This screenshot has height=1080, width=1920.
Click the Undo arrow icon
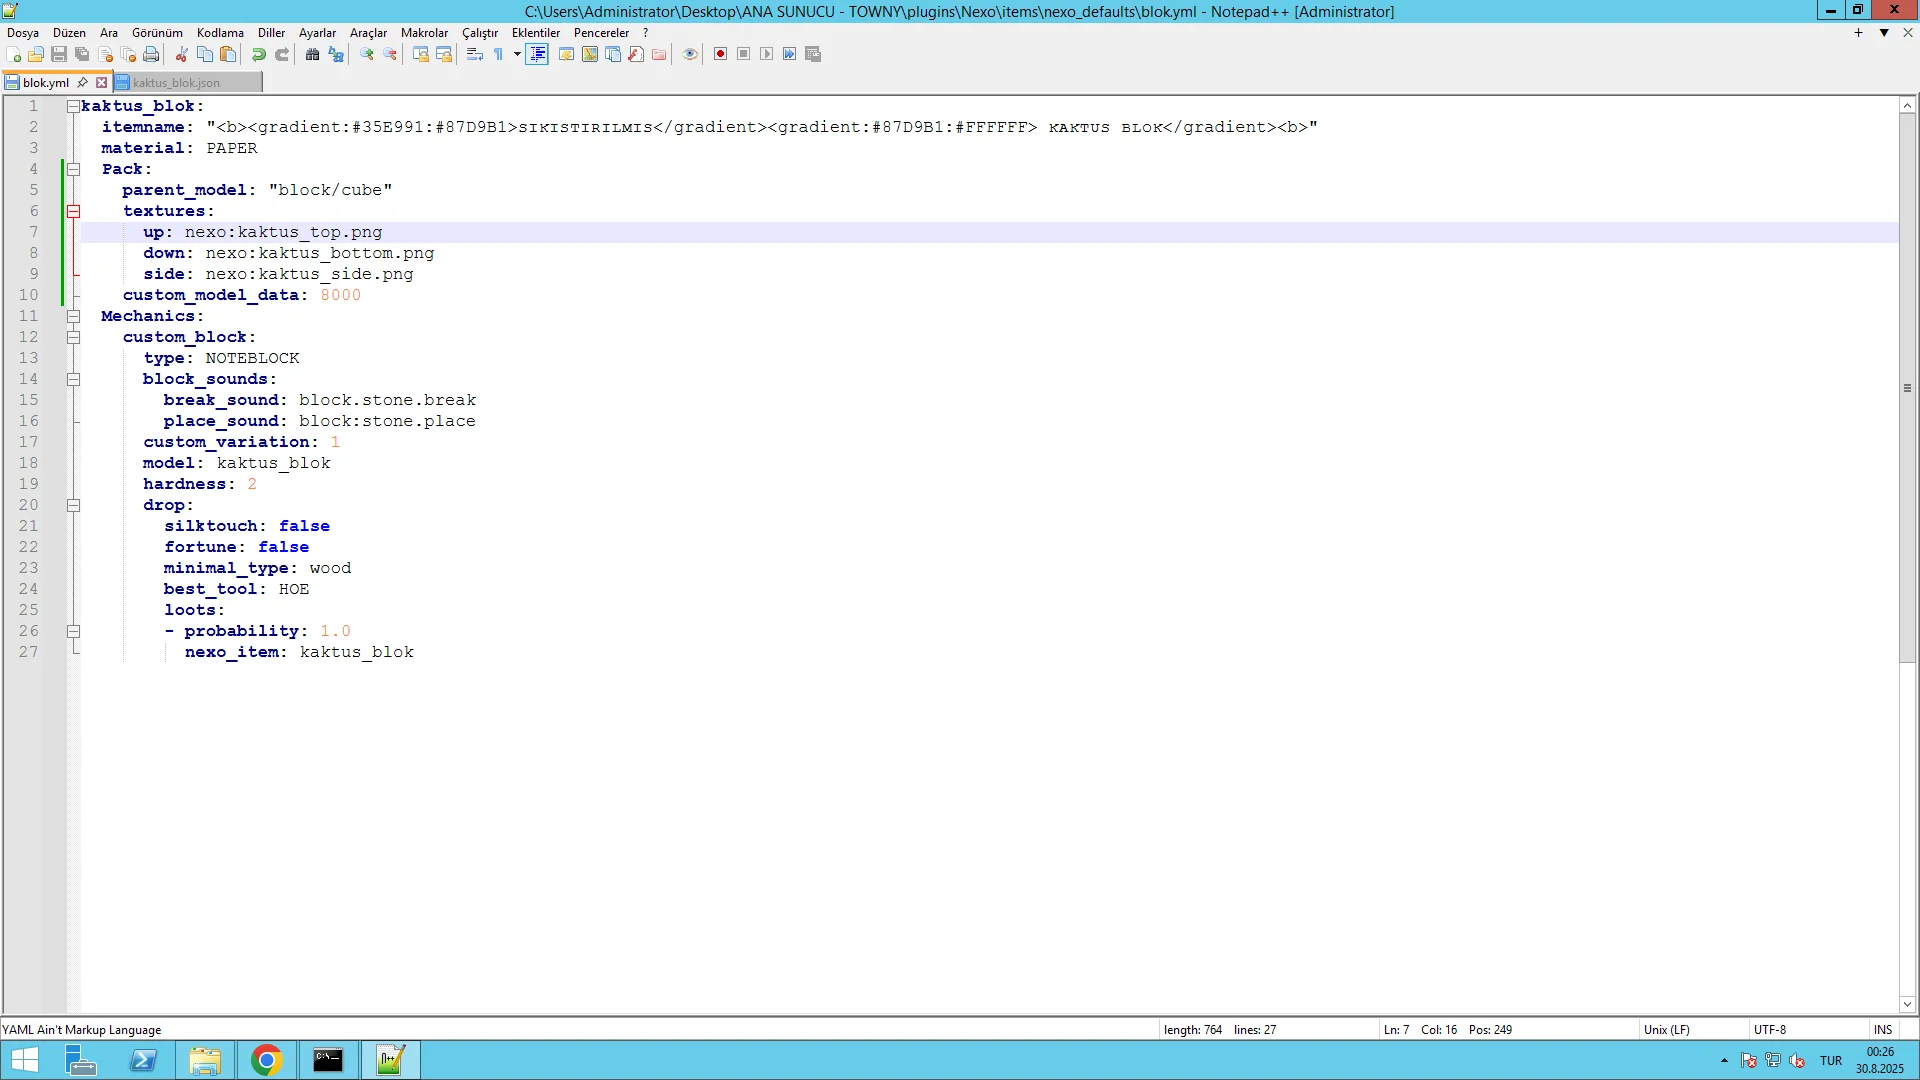[x=259, y=54]
